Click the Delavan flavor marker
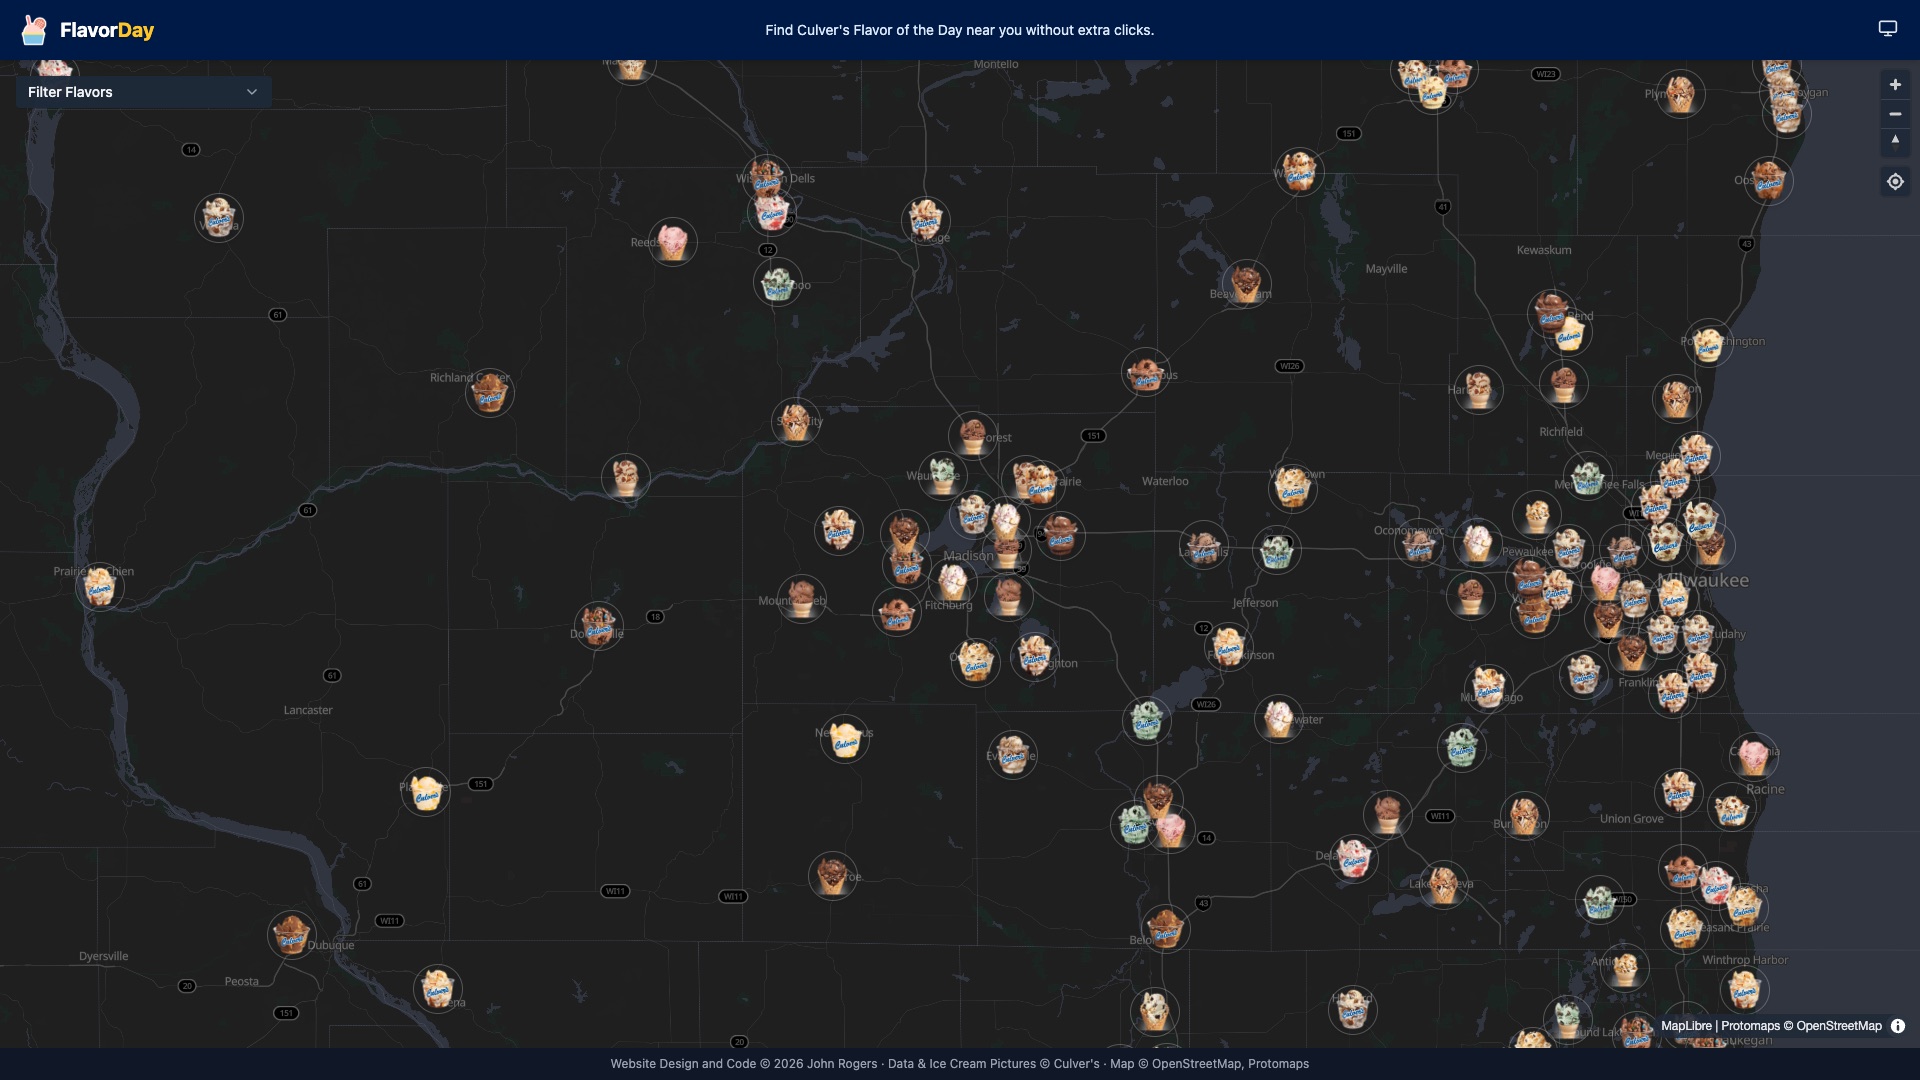Image resolution: width=1920 pixels, height=1080 pixels. click(x=1354, y=859)
